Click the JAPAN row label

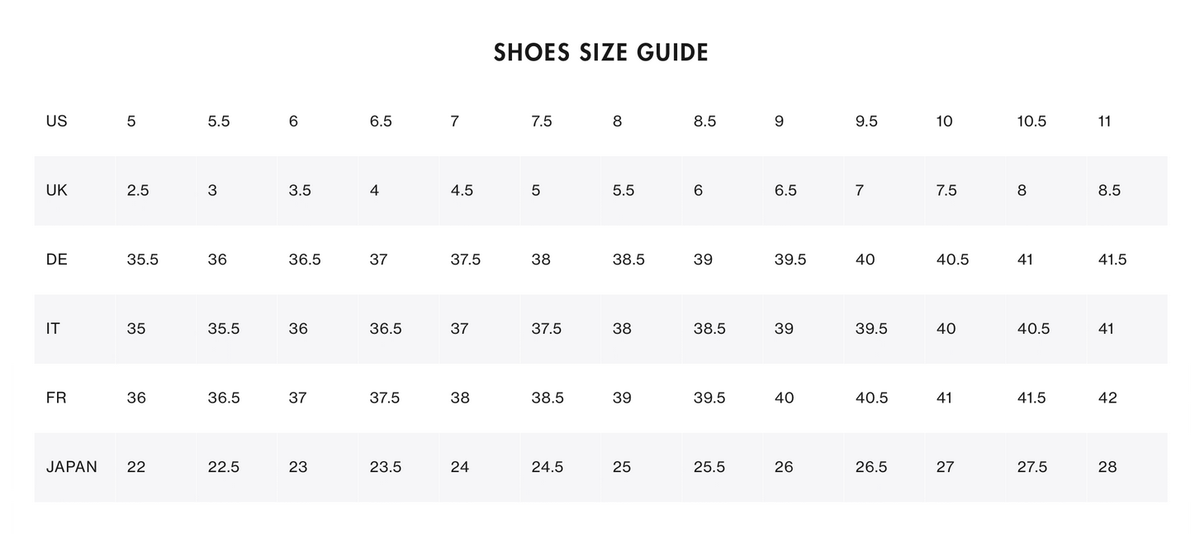point(71,466)
